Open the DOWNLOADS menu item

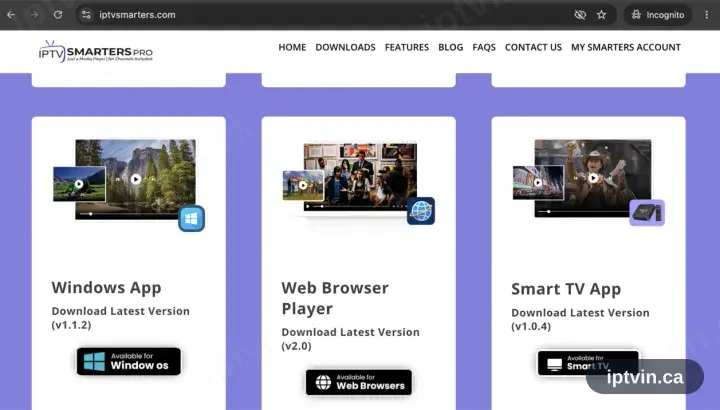click(x=345, y=47)
